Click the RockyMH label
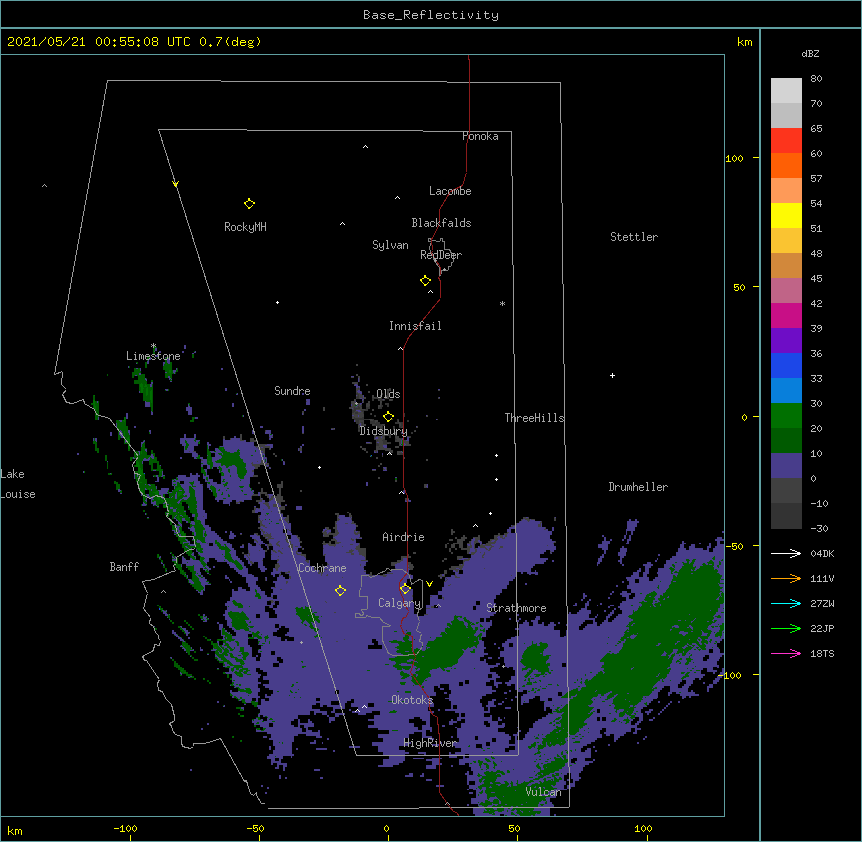The width and height of the screenshot is (862, 842). click(x=245, y=227)
